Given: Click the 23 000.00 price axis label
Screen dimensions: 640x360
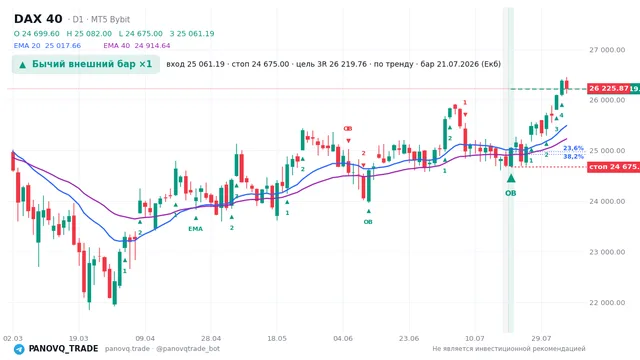Looking at the screenshot, I should pyautogui.click(x=607, y=252).
